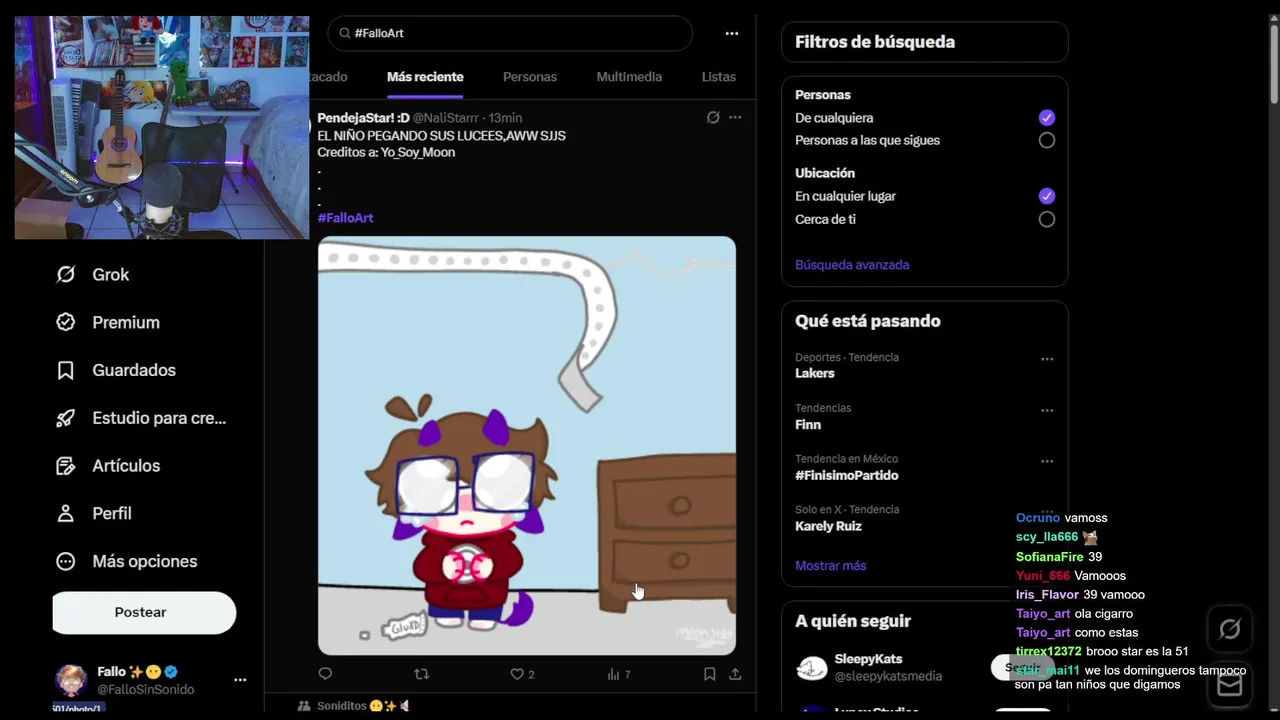Viewport: 1280px width, 720px height.
Task: Share the post via the share icon
Action: [735, 674]
